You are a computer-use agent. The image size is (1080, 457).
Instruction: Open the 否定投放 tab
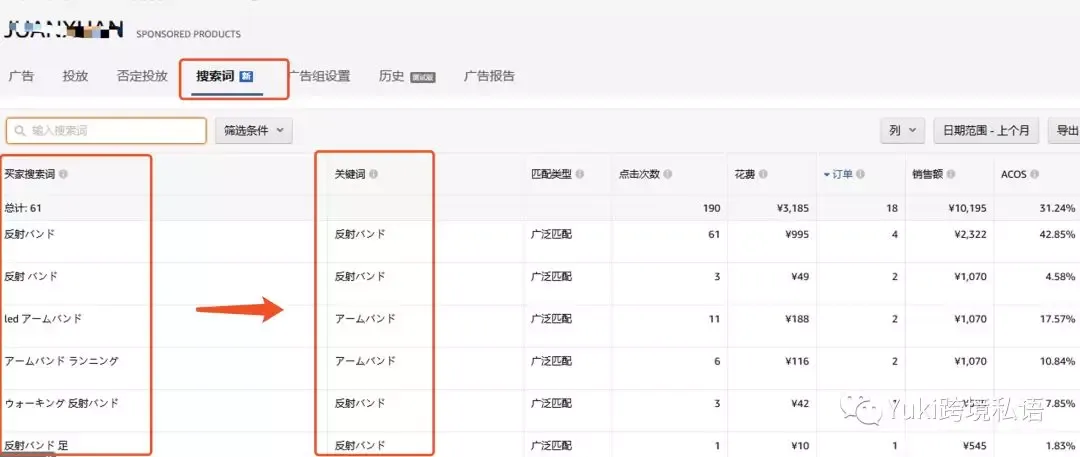point(142,76)
